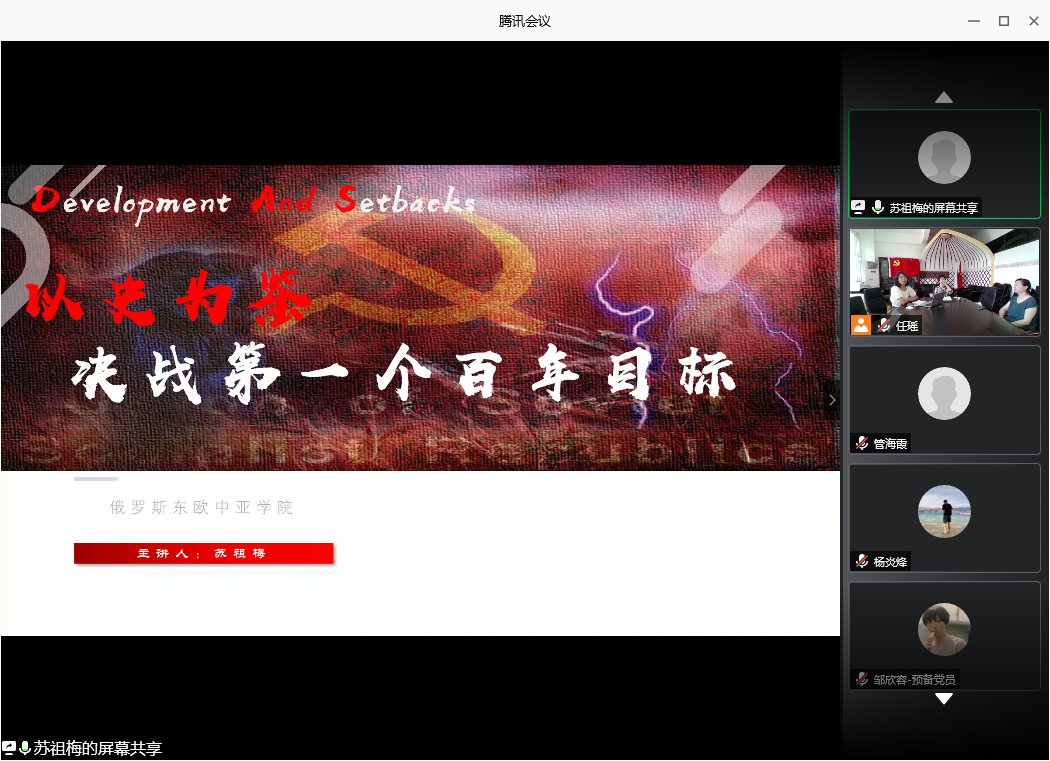Click the green microphone icon on 苏祖梅 tile
The image size is (1050, 761).
tap(877, 208)
